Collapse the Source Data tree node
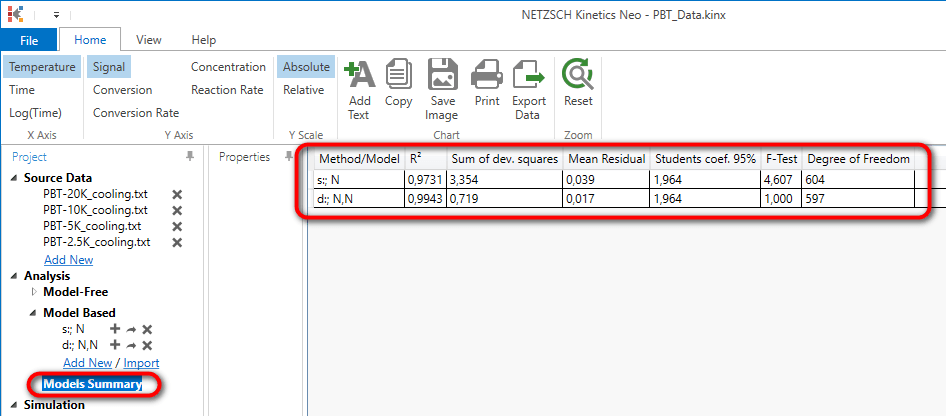 click(14, 178)
